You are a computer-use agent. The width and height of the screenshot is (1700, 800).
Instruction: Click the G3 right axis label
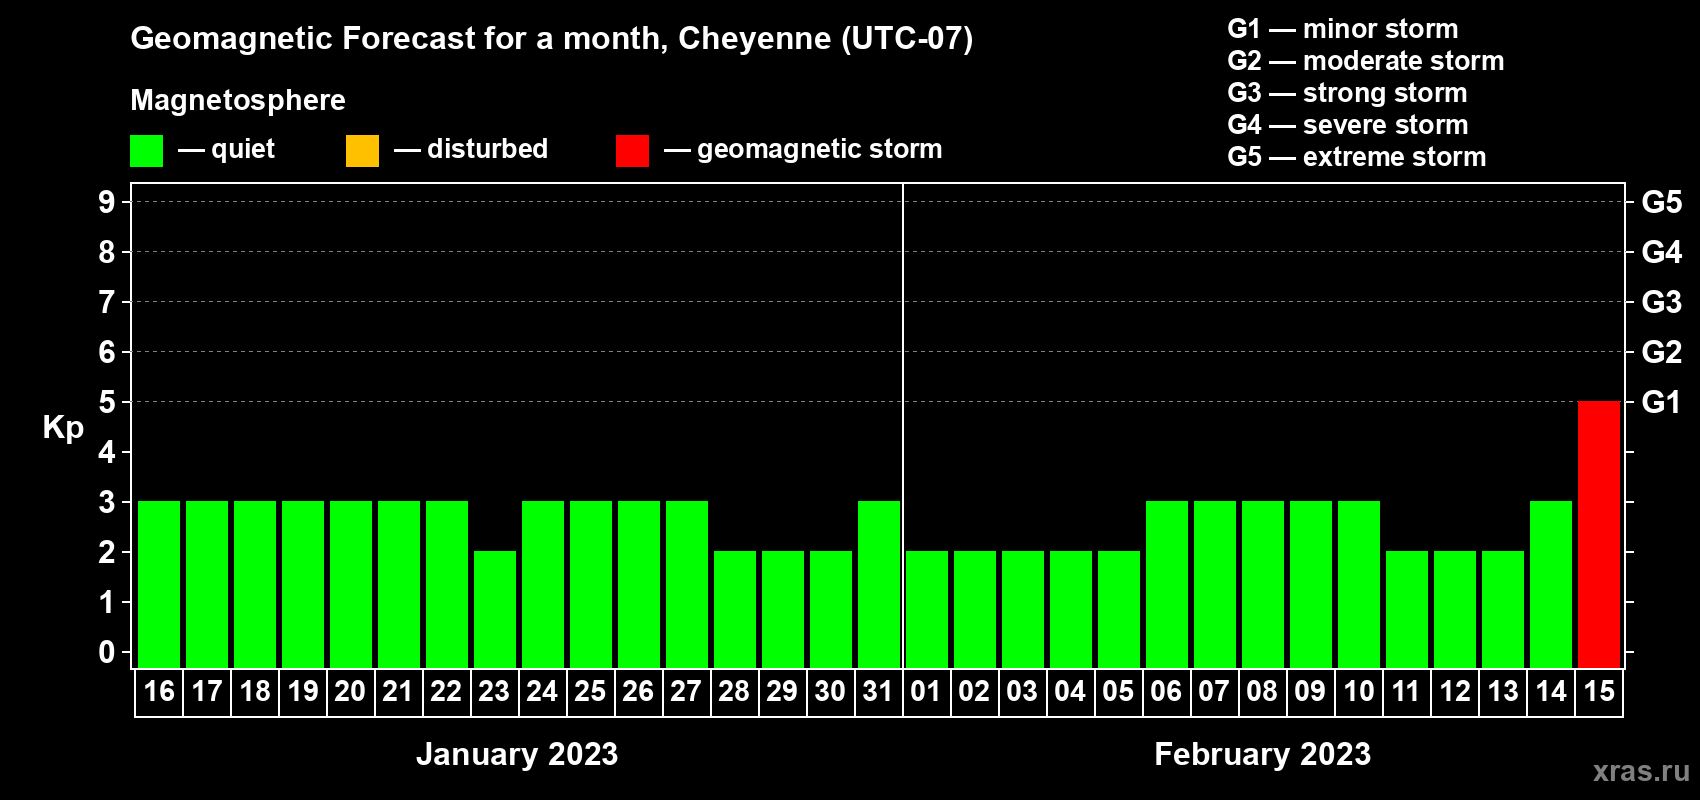[1662, 302]
